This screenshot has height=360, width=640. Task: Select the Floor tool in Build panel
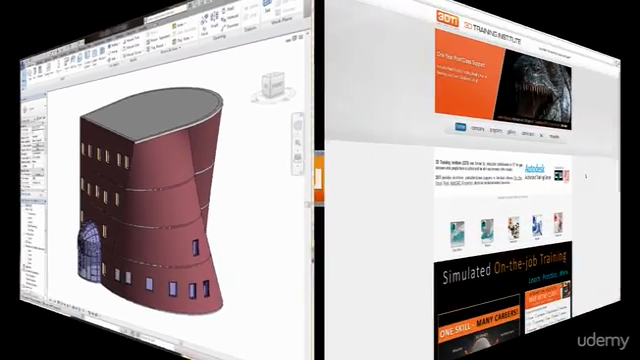click(x=80, y=60)
